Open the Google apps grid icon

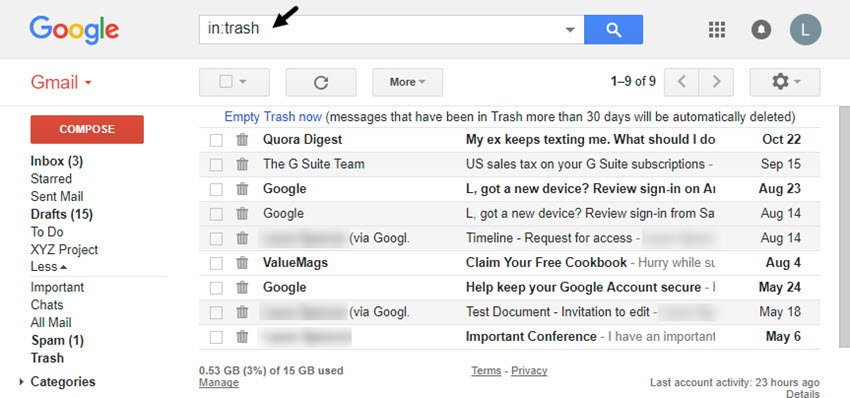coord(717,29)
